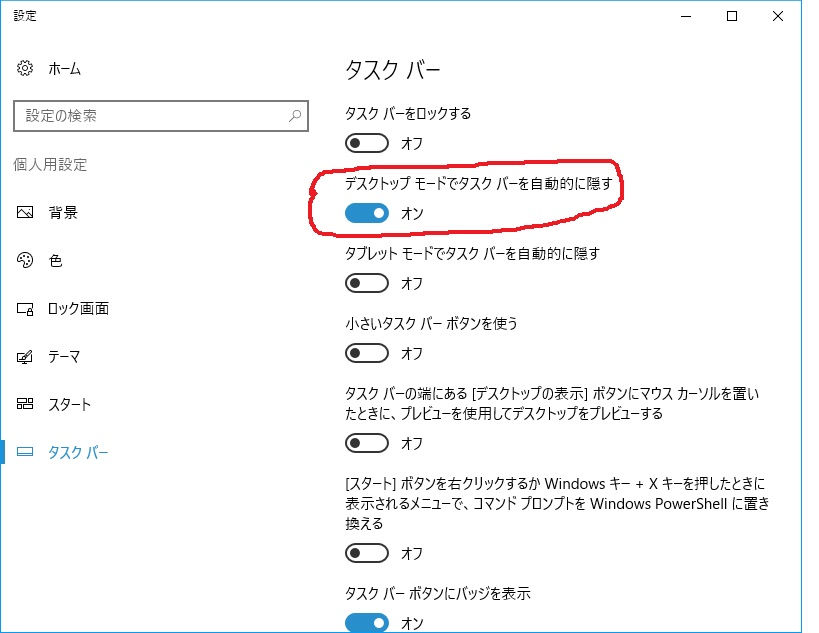
Task: Open the 色 settings section
Action: [55, 260]
